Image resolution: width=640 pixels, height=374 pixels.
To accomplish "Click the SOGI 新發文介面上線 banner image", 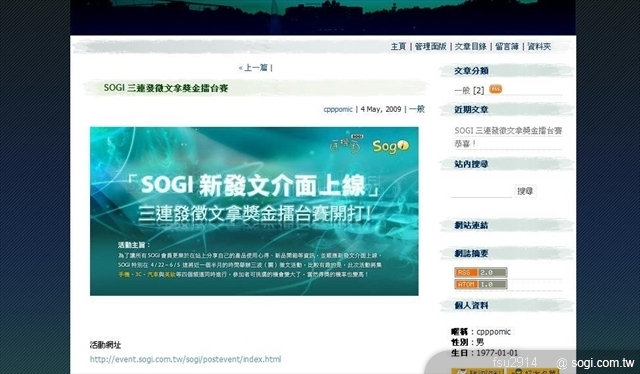I will point(254,211).
